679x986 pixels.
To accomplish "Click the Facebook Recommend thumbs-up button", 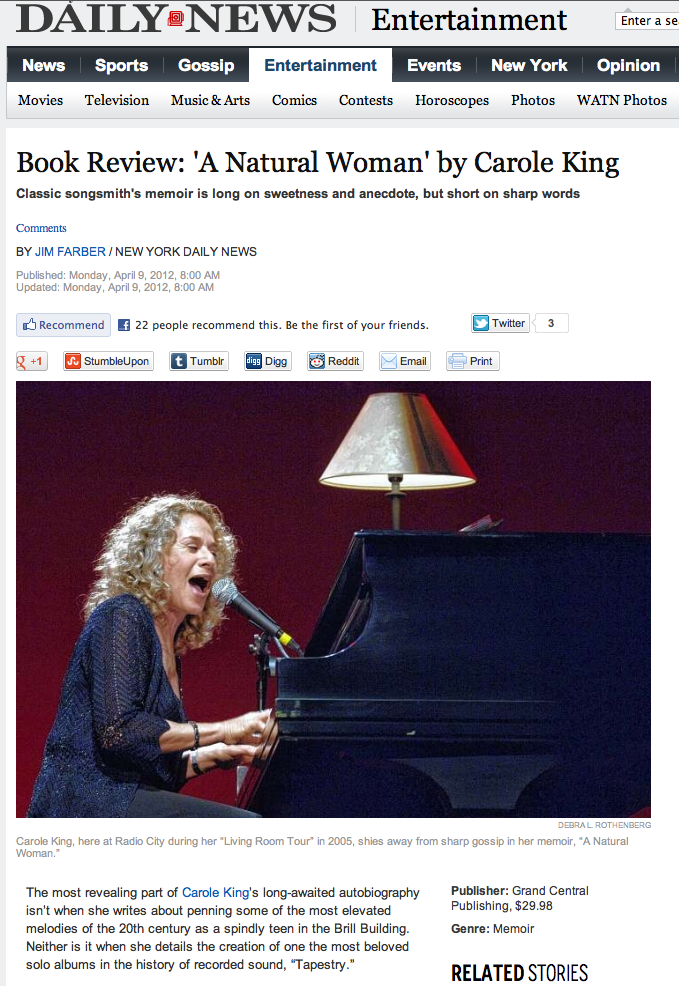I will (63, 325).
